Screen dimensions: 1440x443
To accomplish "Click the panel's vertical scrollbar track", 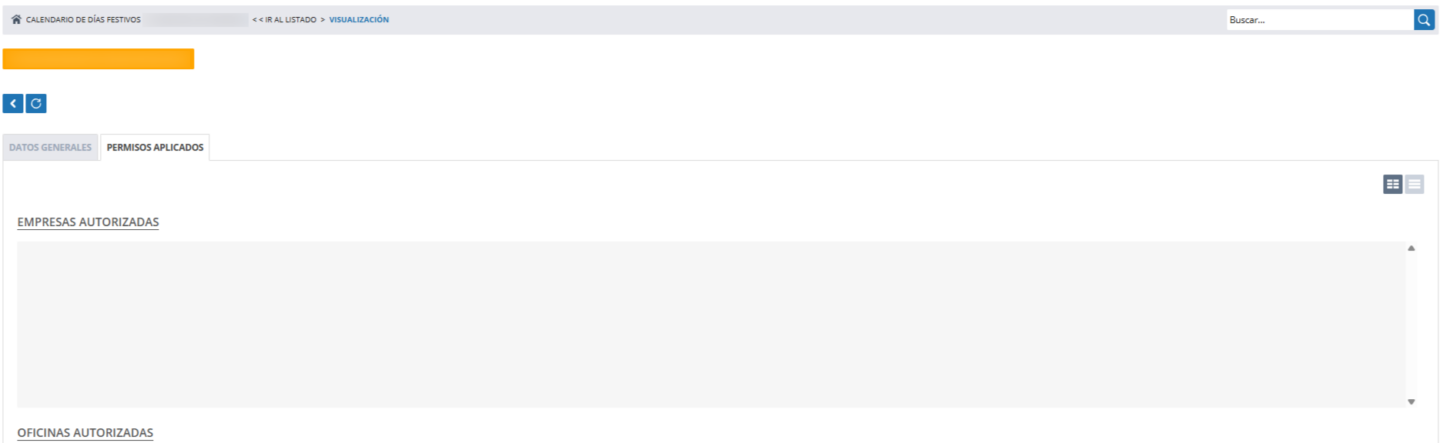I will pyautogui.click(x=1411, y=324).
